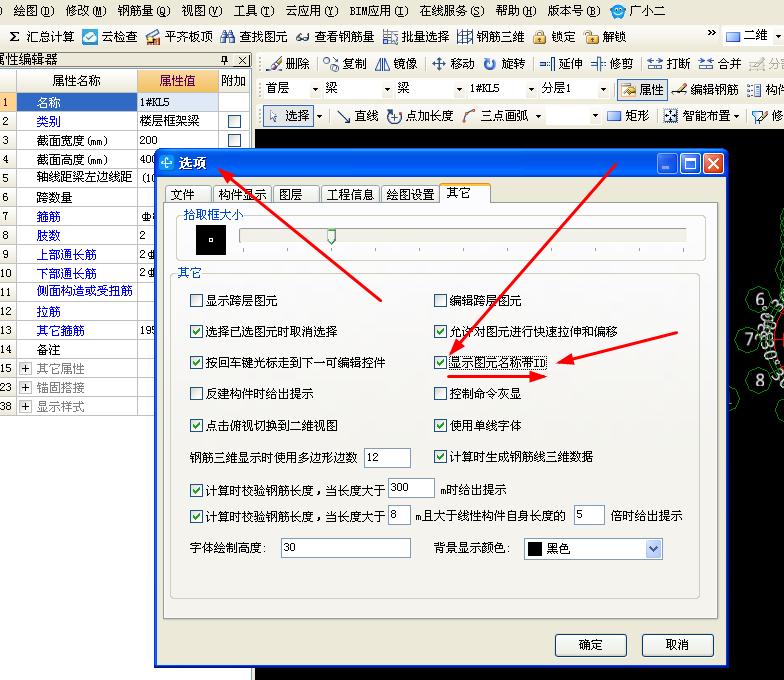
Task: Select the 矩形 rectangle tool
Action: (628, 116)
